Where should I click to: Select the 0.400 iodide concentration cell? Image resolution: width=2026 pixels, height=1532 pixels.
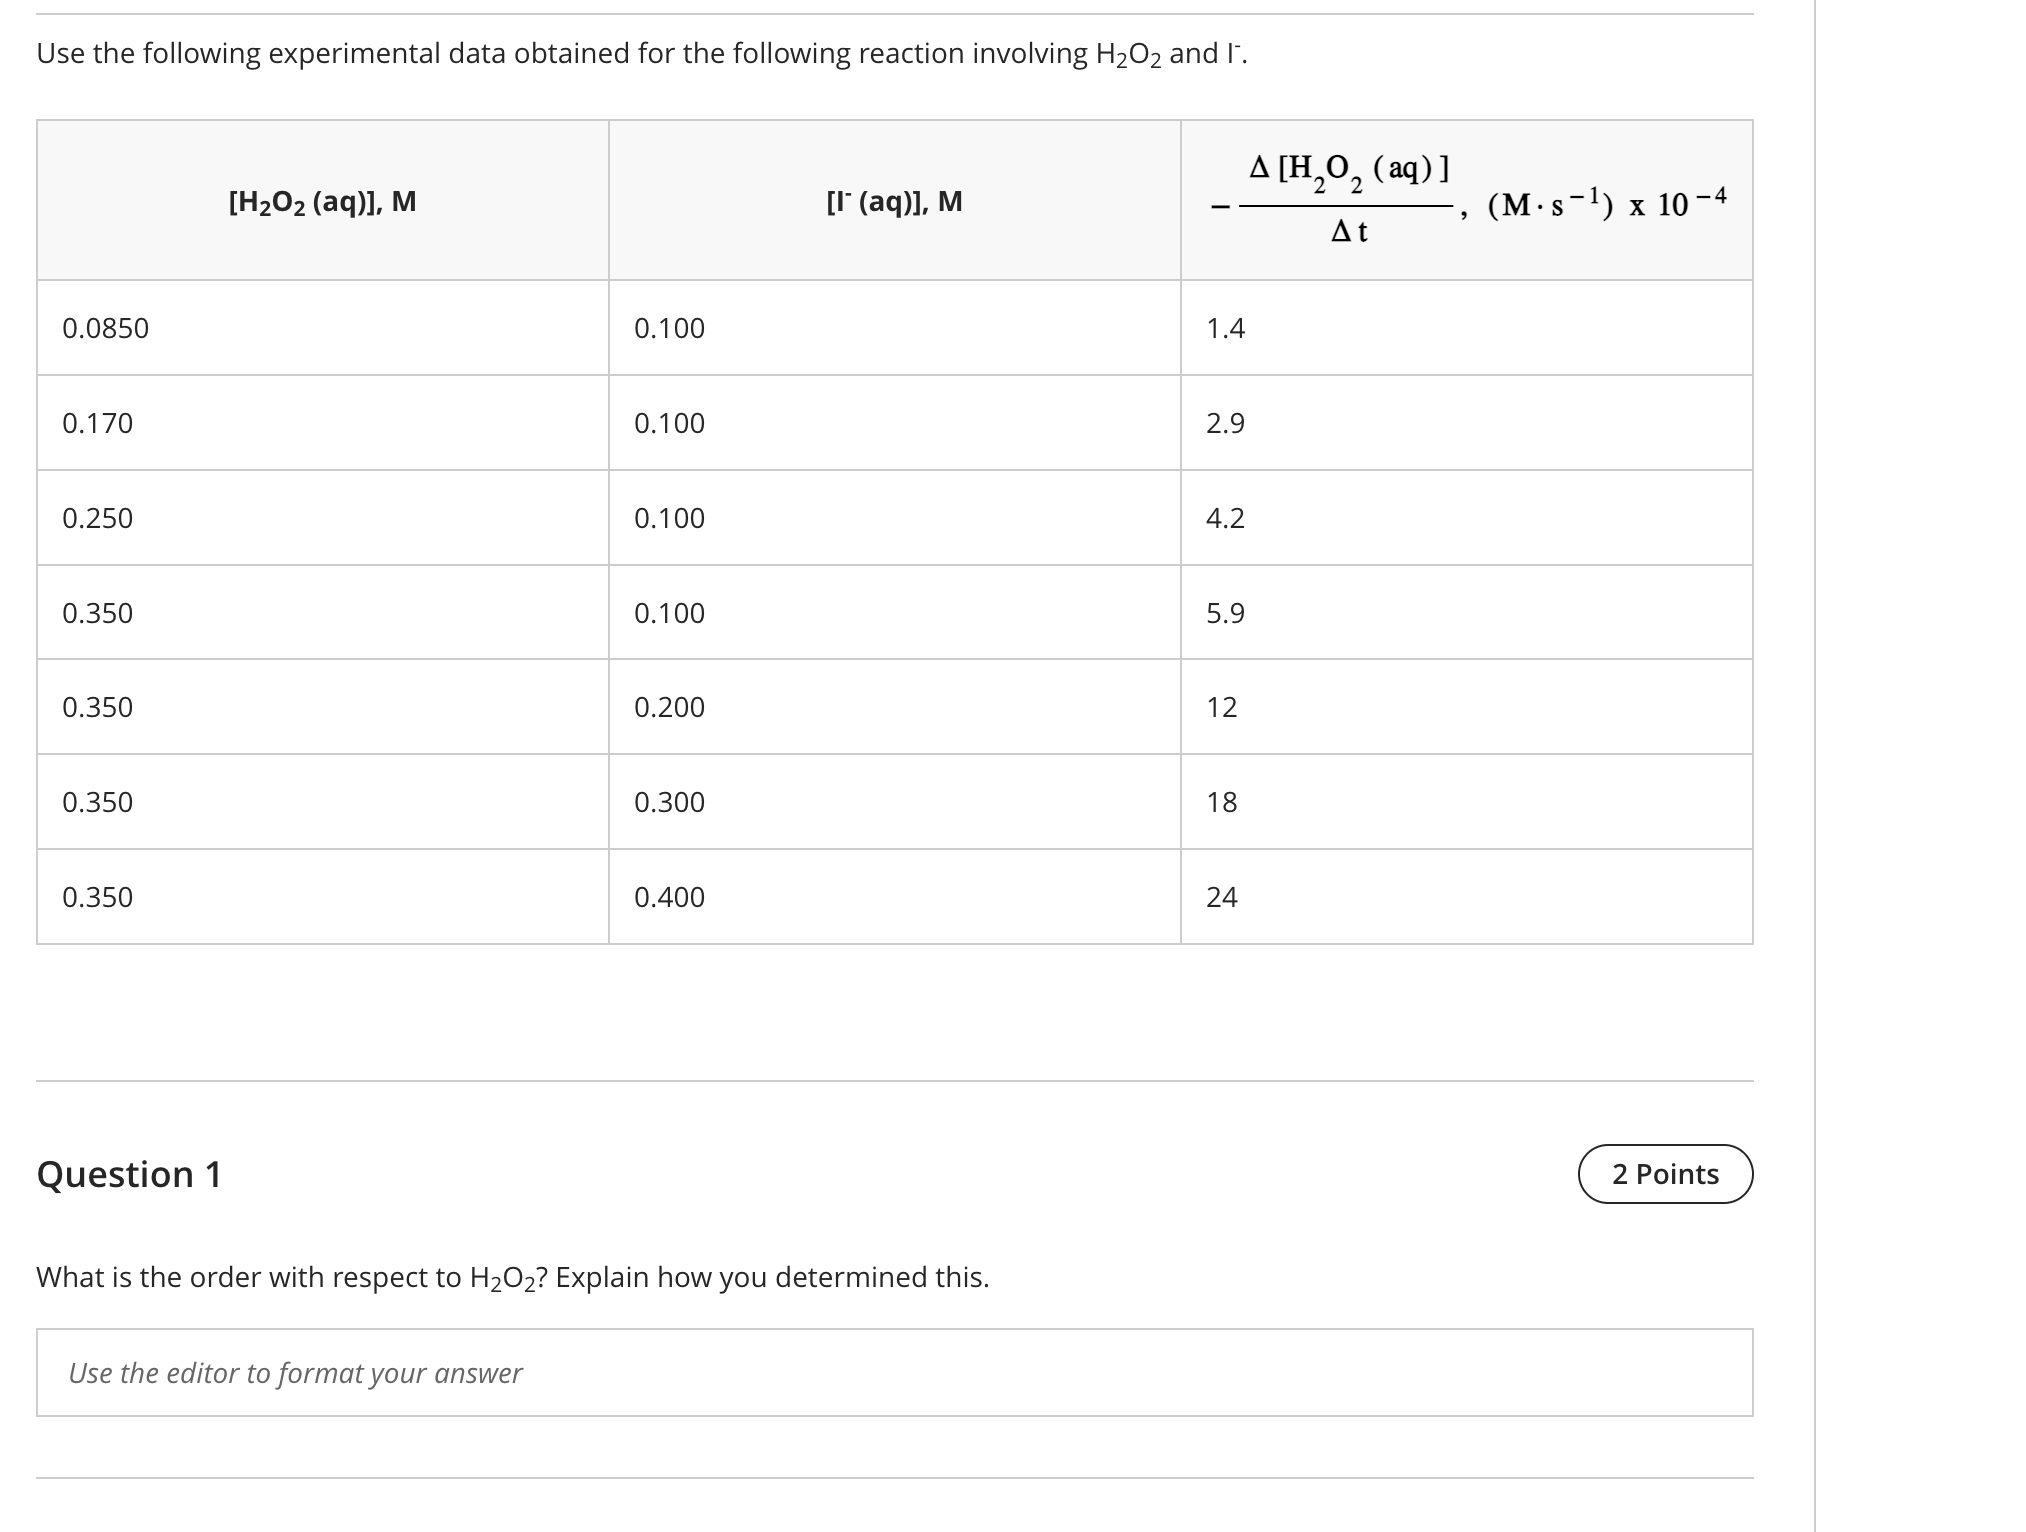[x=670, y=897]
